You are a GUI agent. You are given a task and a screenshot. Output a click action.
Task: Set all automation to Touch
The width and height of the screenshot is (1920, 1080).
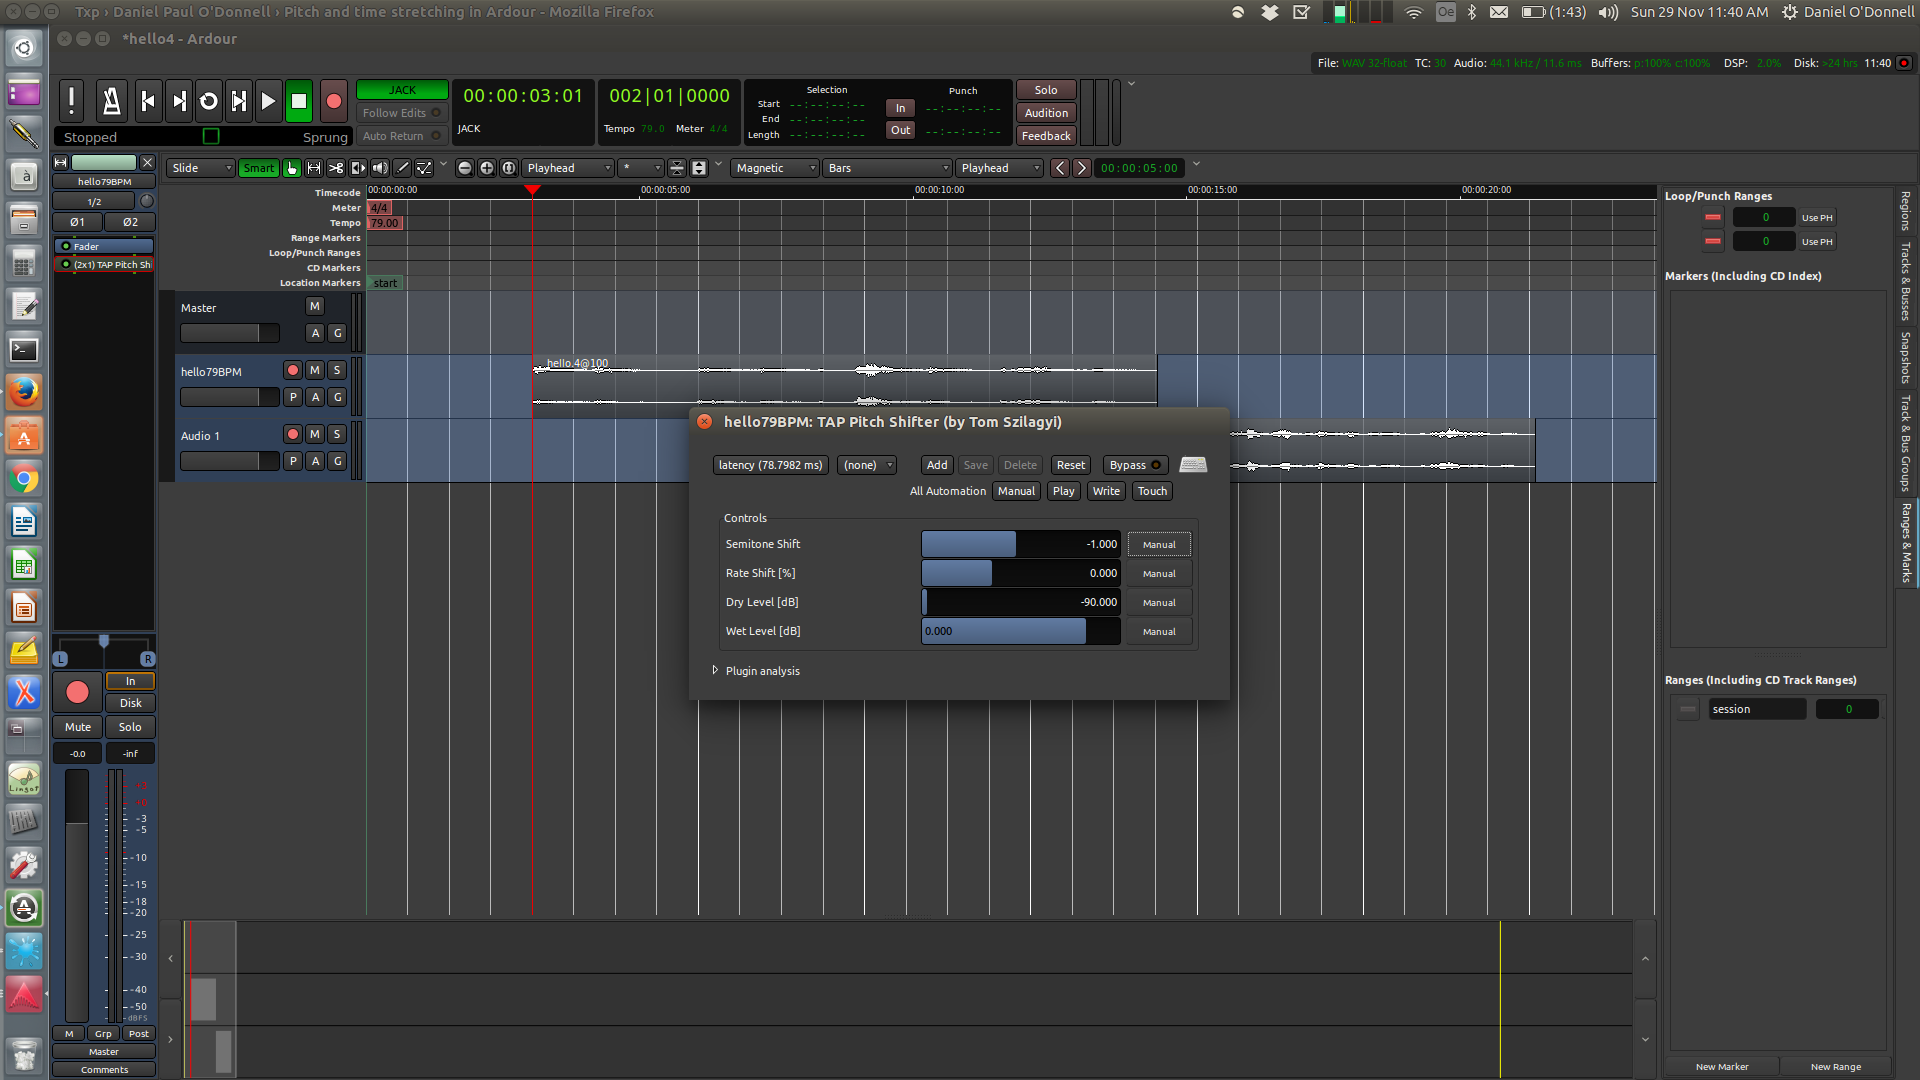click(x=1152, y=491)
